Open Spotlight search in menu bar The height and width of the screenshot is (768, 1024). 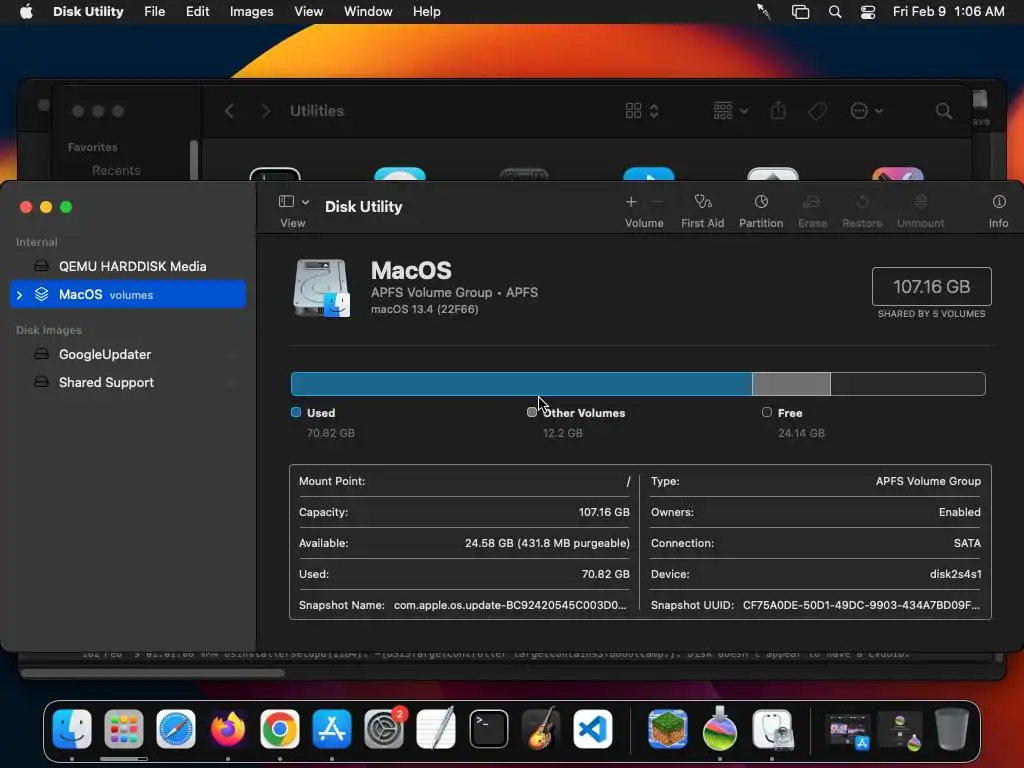tap(835, 12)
